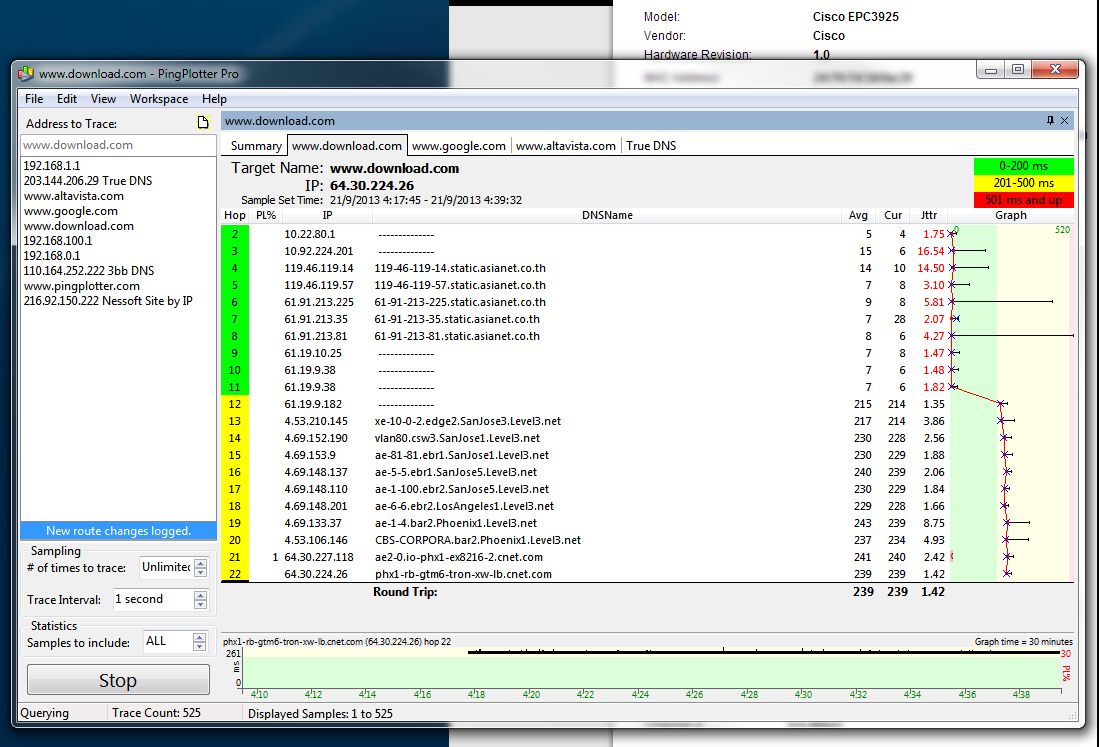Switch to the www.altavista.com tab
Screen dimensions: 1099x747
566,146
